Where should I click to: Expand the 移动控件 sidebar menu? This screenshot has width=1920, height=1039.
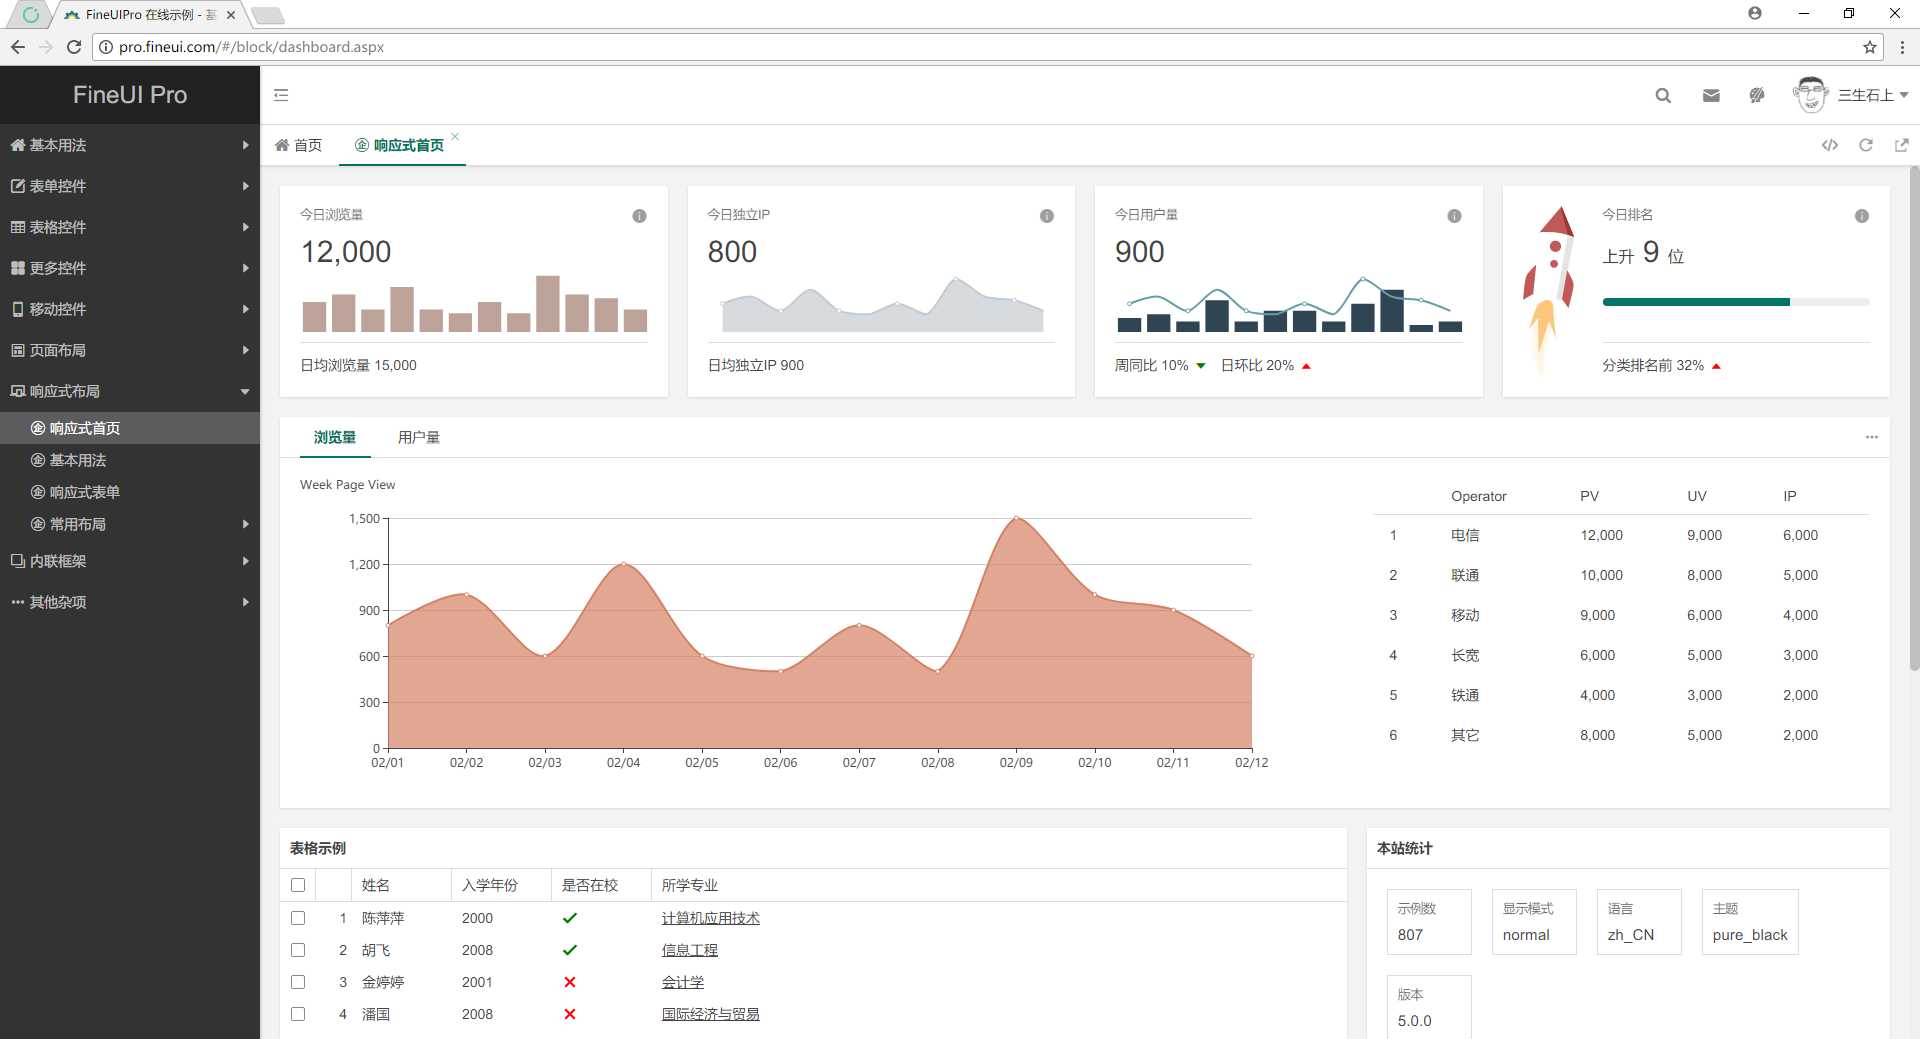[x=130, y=309]
